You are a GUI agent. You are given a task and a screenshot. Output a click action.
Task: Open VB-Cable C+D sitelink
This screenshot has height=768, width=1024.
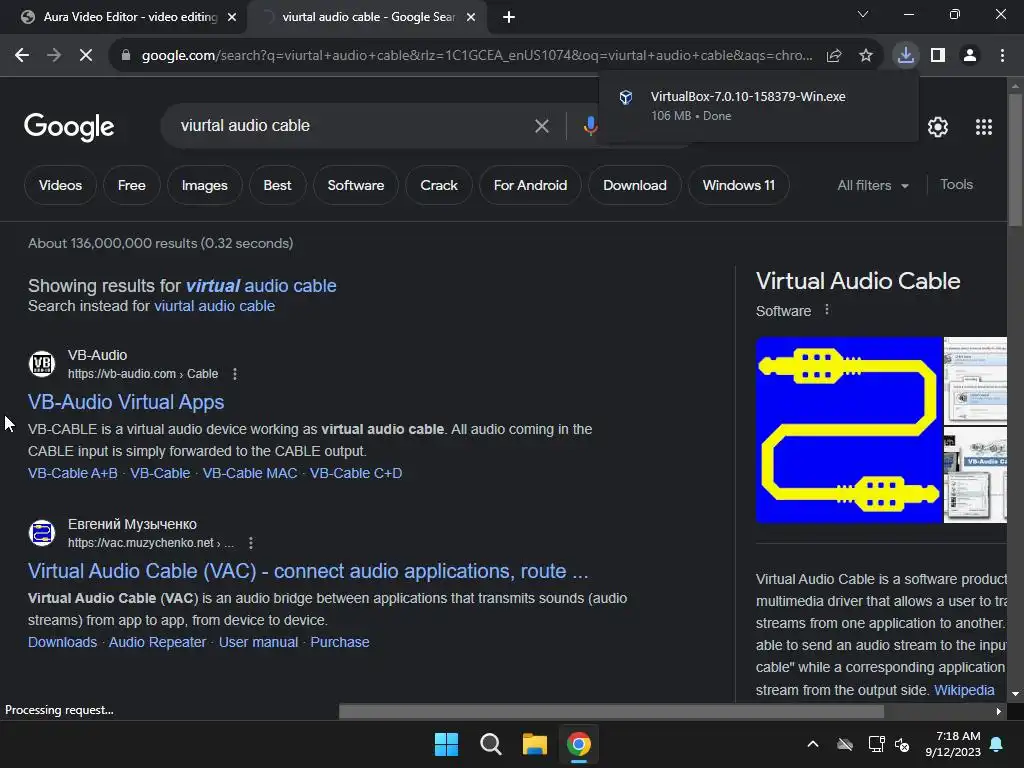[x=356, y=473]
